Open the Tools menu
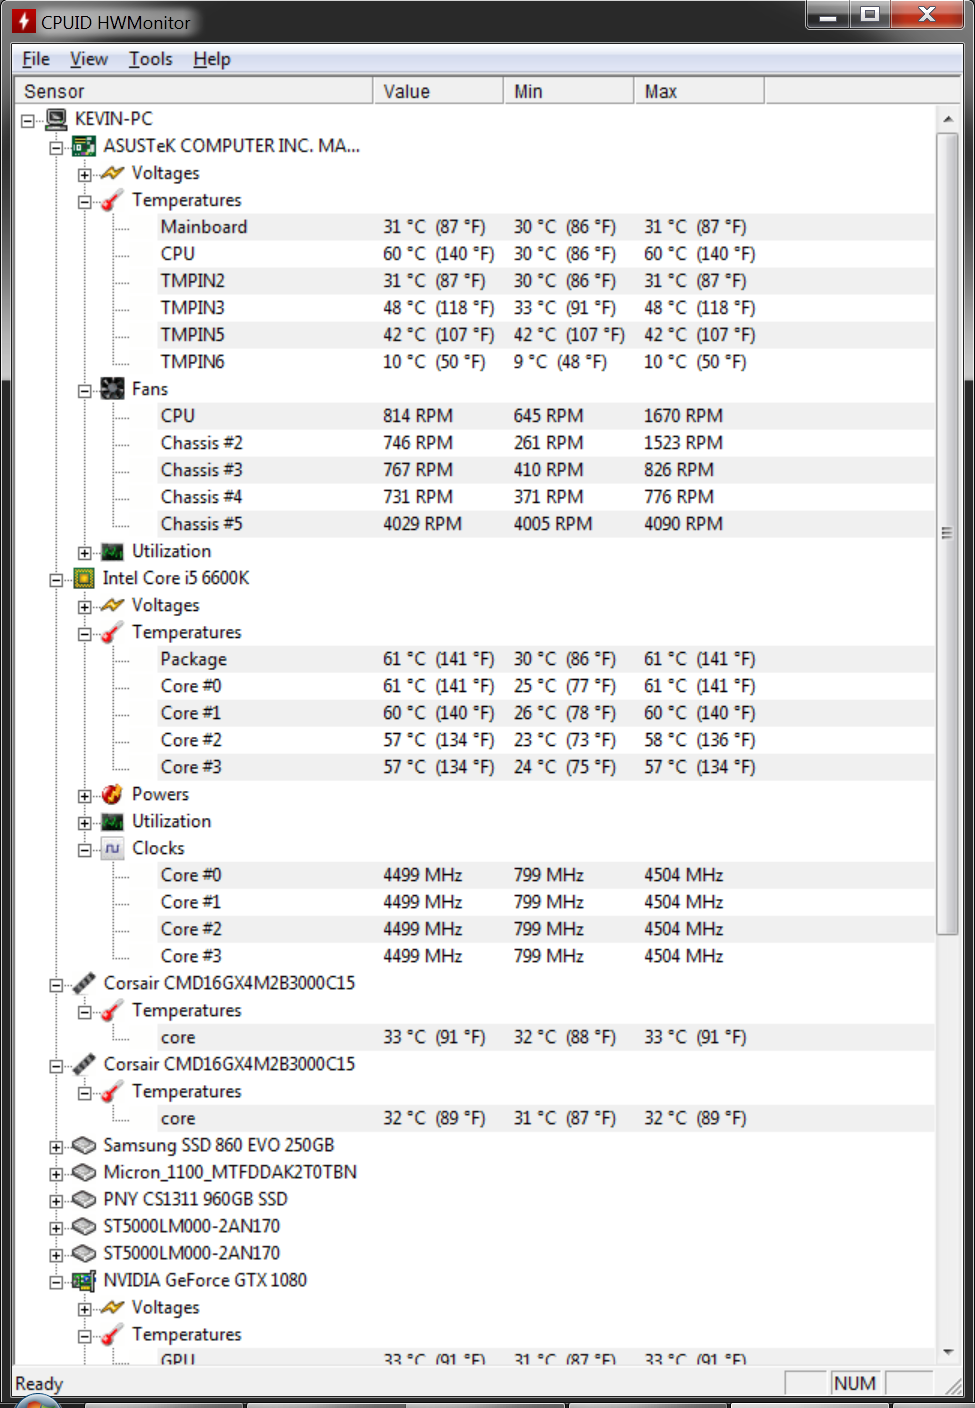Screen dimensions: 975x1408 pyautogui.click(x=150, y=59)
